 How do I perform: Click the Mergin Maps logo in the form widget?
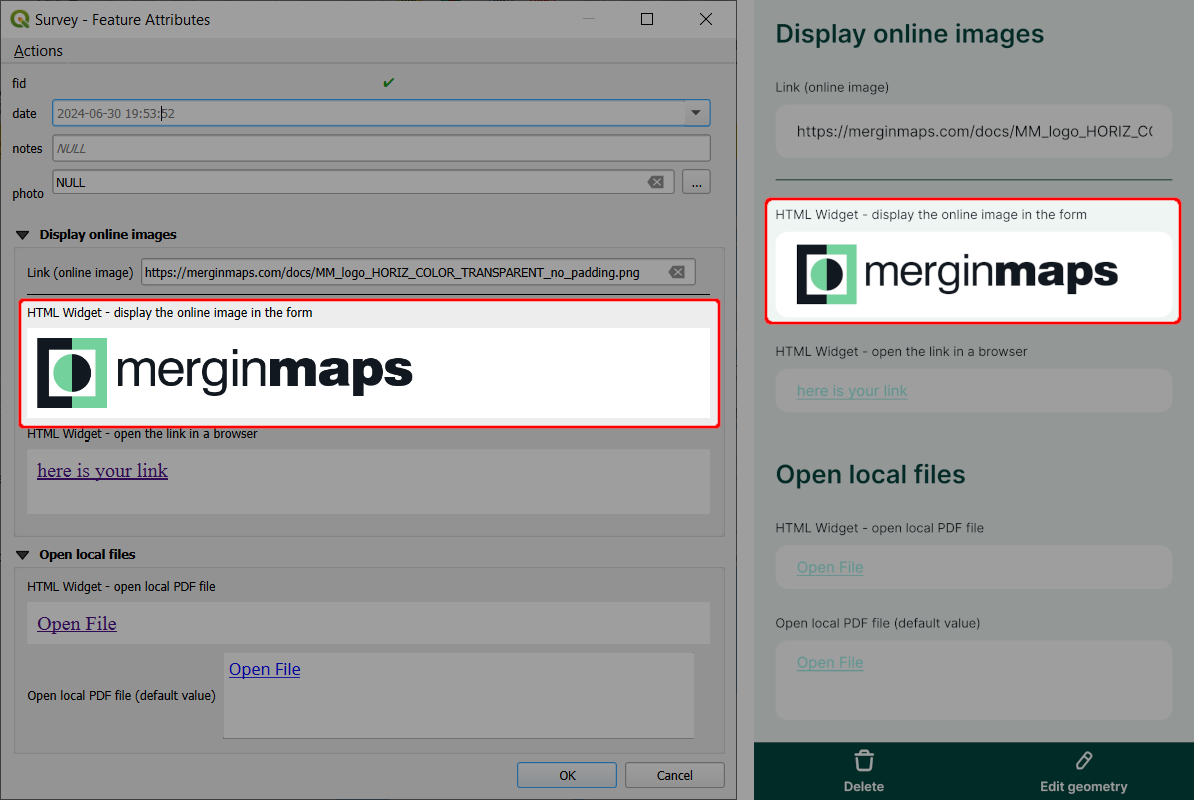click(225, 371)
